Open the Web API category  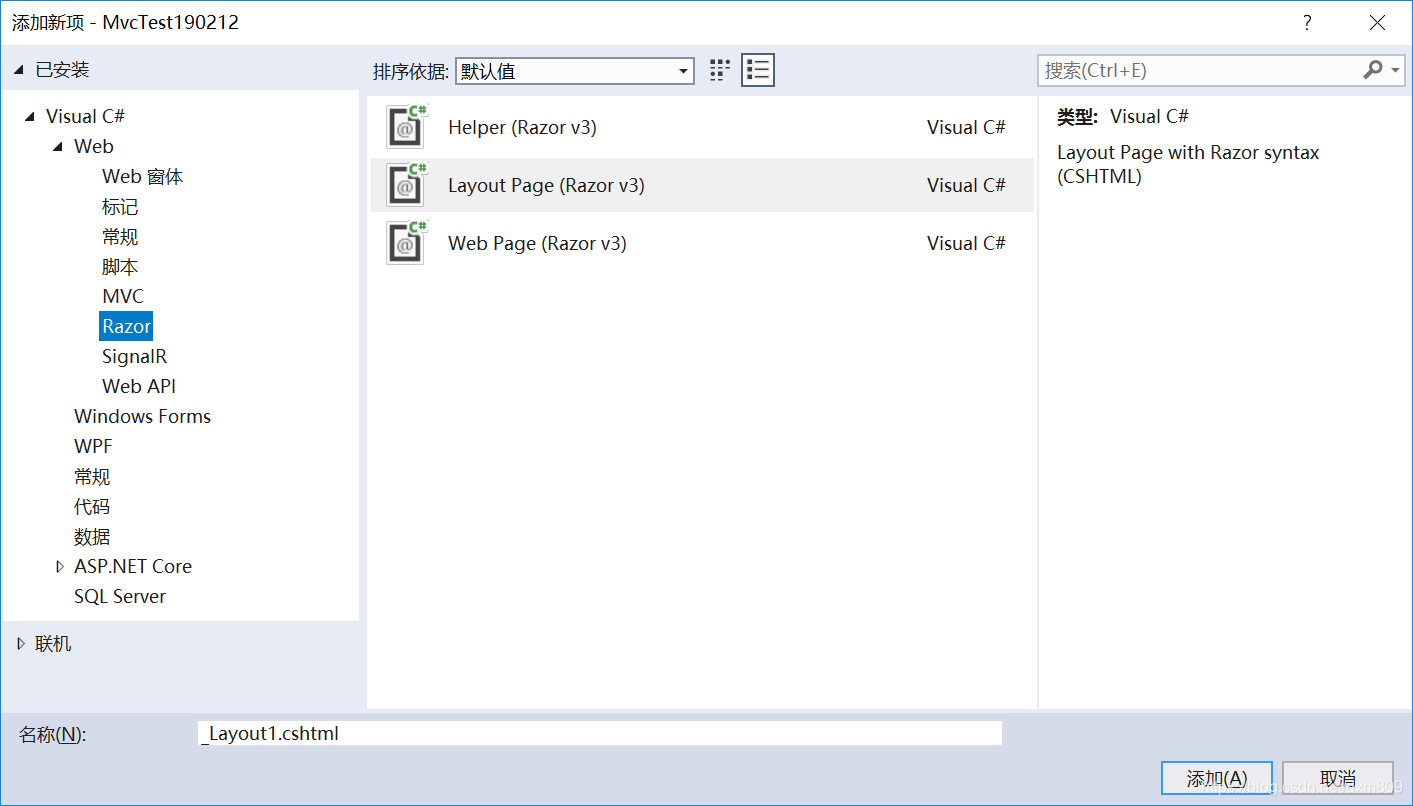(139, 385)
